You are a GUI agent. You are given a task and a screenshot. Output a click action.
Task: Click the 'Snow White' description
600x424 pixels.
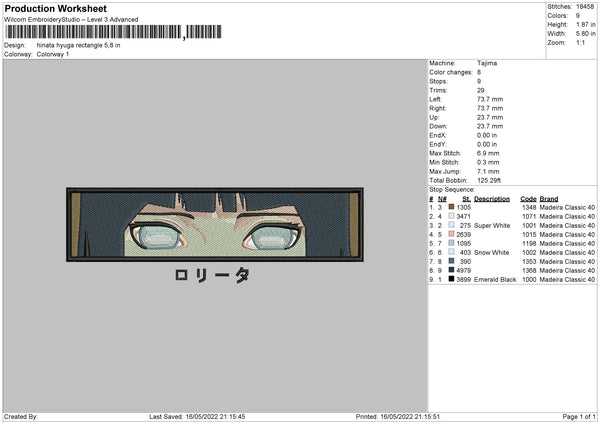[x=491, y=253]
